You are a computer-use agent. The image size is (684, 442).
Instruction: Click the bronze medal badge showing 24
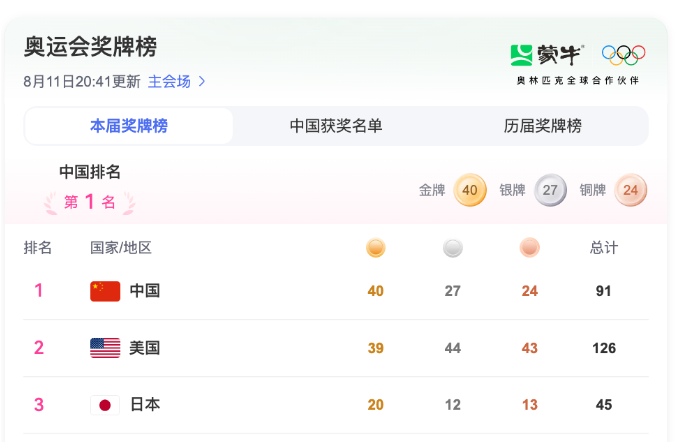tap(630, 190)
